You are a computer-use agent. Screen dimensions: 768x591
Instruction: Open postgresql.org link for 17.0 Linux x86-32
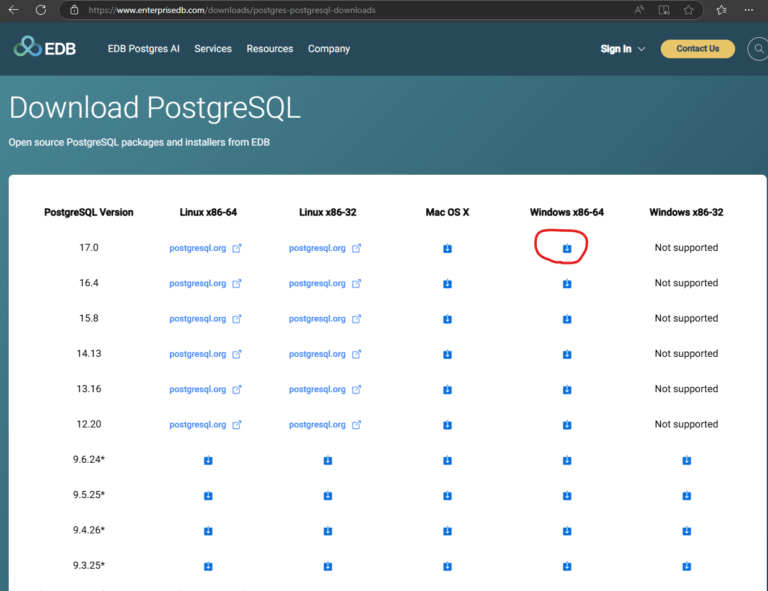tap(325, 248)
